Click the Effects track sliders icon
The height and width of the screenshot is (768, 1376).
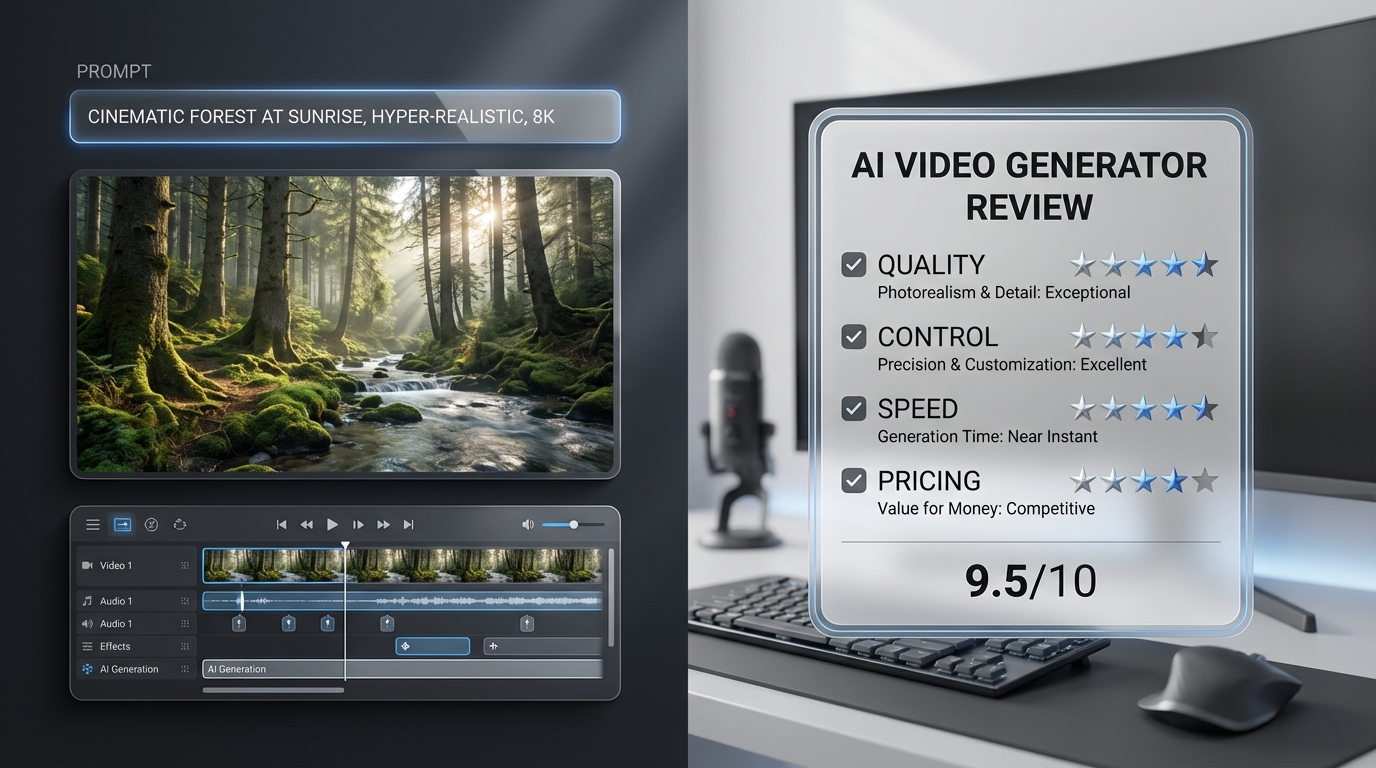(x=87, y=647)
